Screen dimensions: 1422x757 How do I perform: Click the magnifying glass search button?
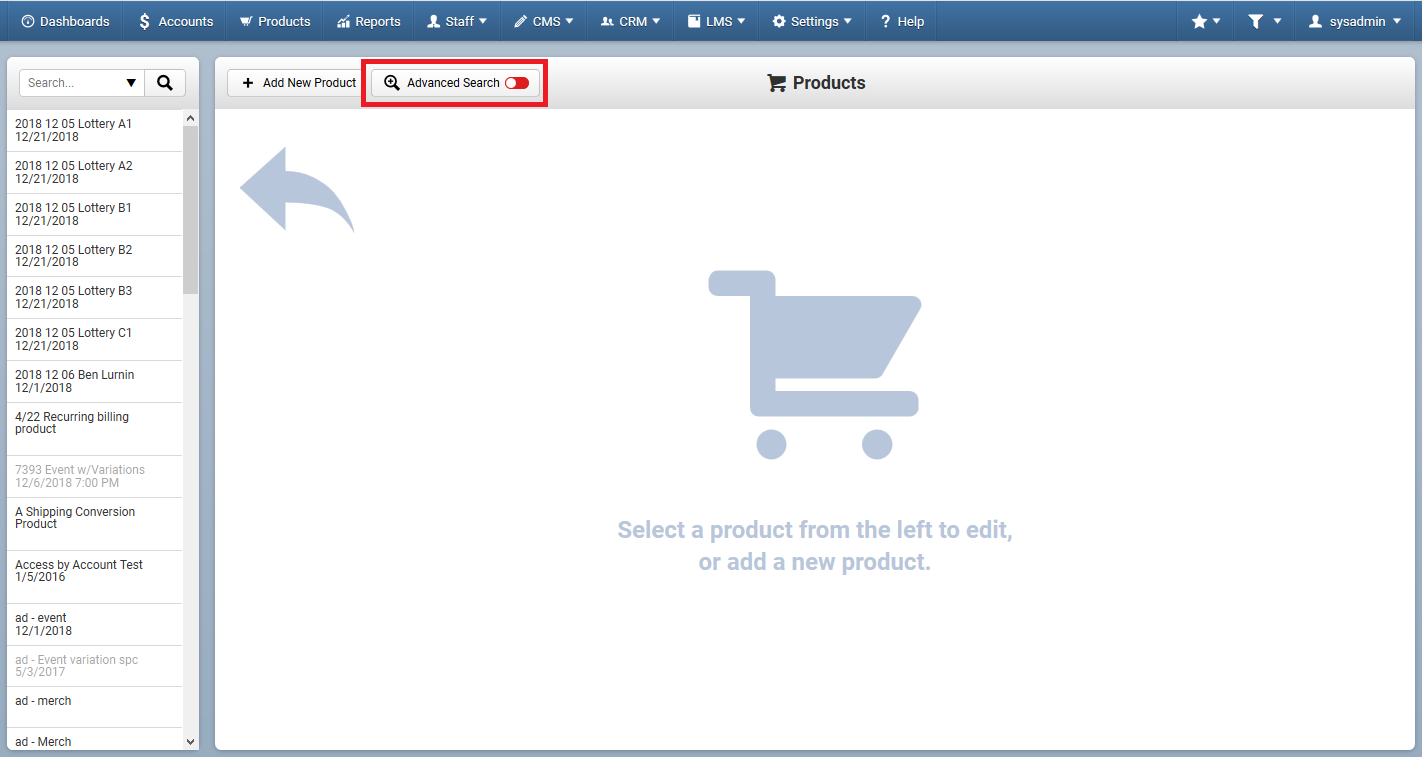pos(165,83)
